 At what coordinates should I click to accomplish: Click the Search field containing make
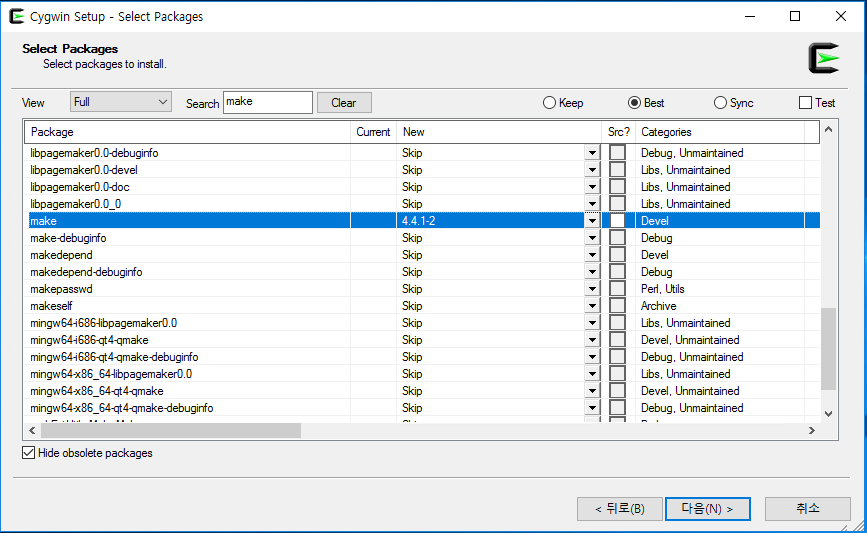tap(268, 102)
